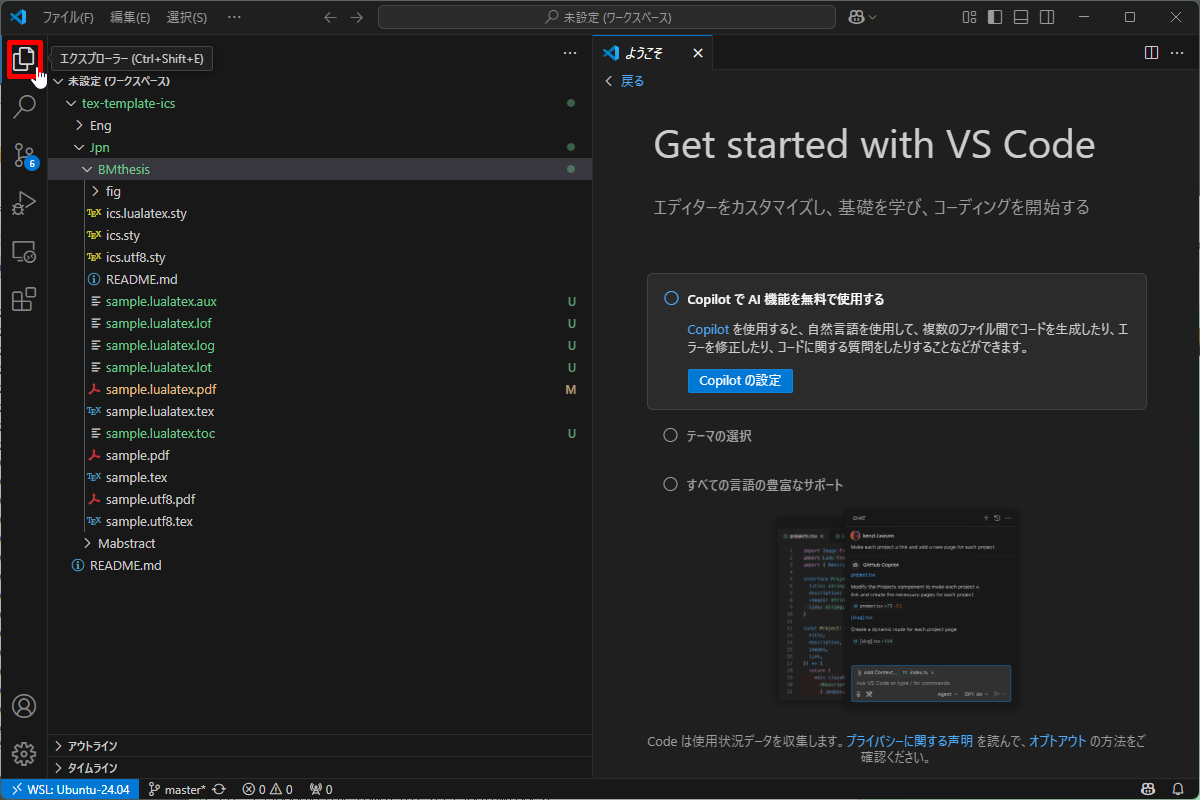Open errors and warnings status item
This screenshot has width=1200, height=800.
[x=267, y=789]
